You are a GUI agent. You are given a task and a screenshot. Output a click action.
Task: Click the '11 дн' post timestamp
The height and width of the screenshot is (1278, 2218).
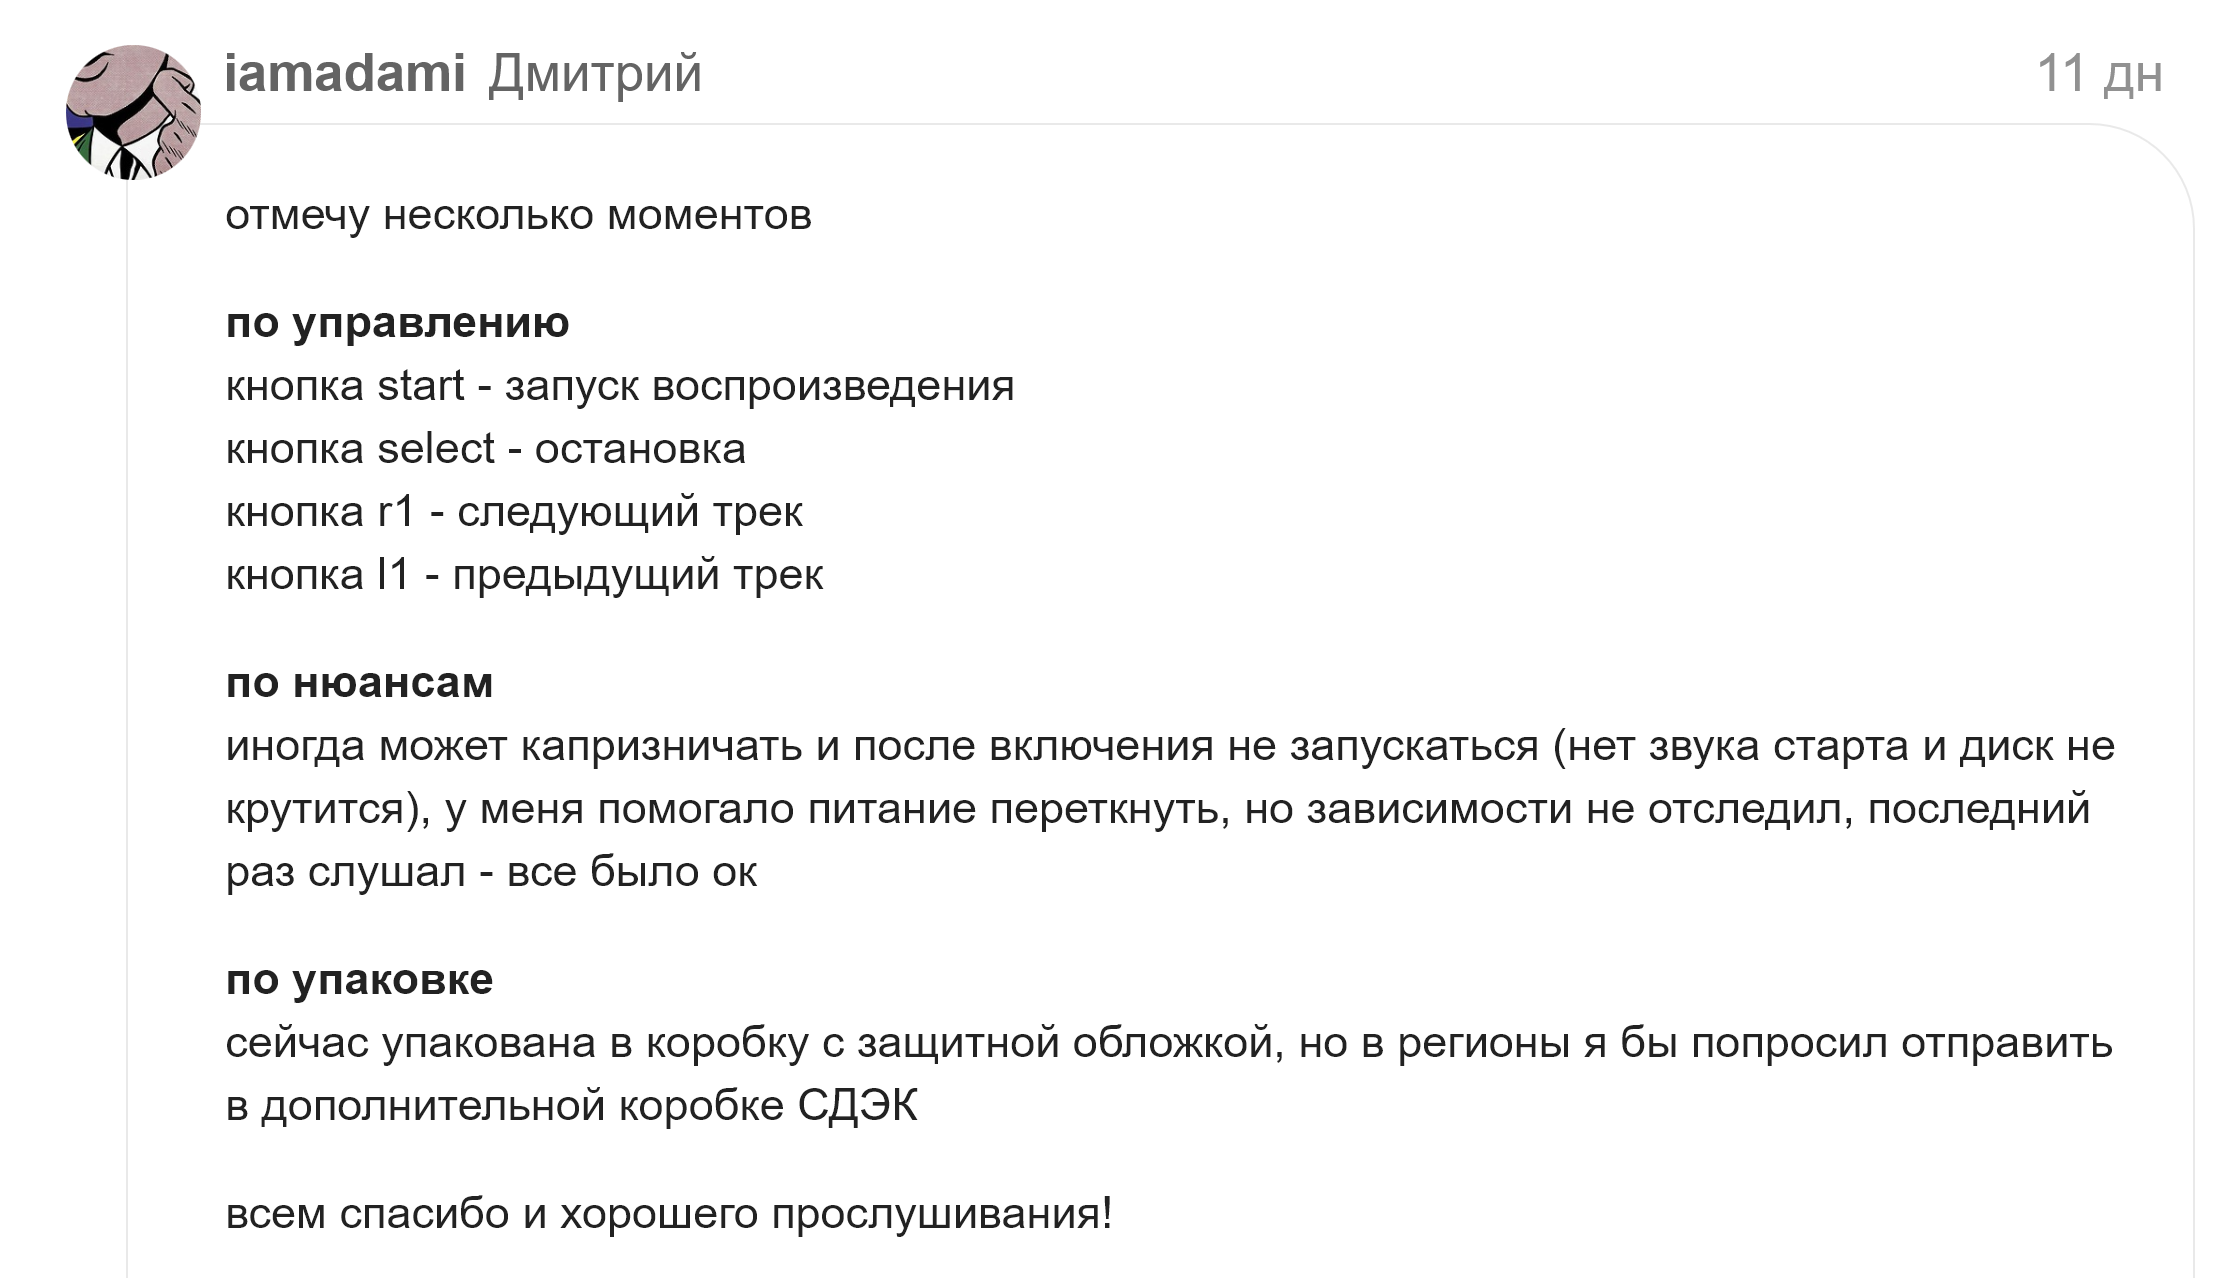tap(2099, 74)
